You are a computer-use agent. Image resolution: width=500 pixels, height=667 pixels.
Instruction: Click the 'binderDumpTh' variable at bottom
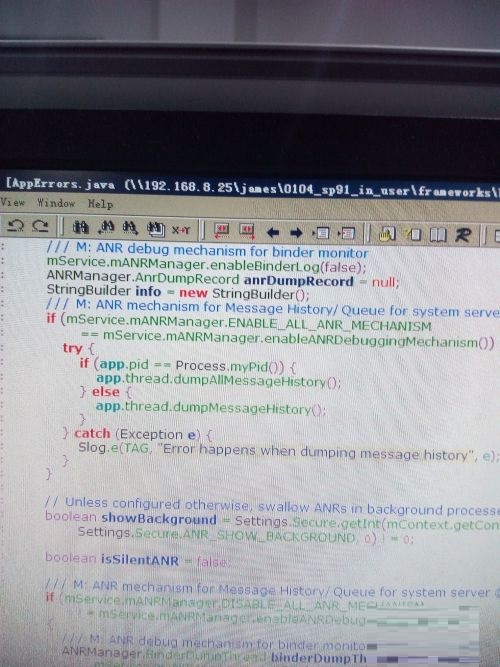point(319,658)
